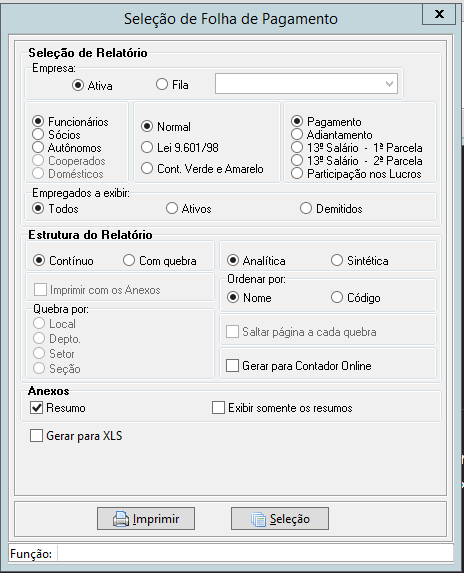This screenshot has width=464, height=573.
Task: Click the Empregados a exibir label
Action: click(81, 193)
